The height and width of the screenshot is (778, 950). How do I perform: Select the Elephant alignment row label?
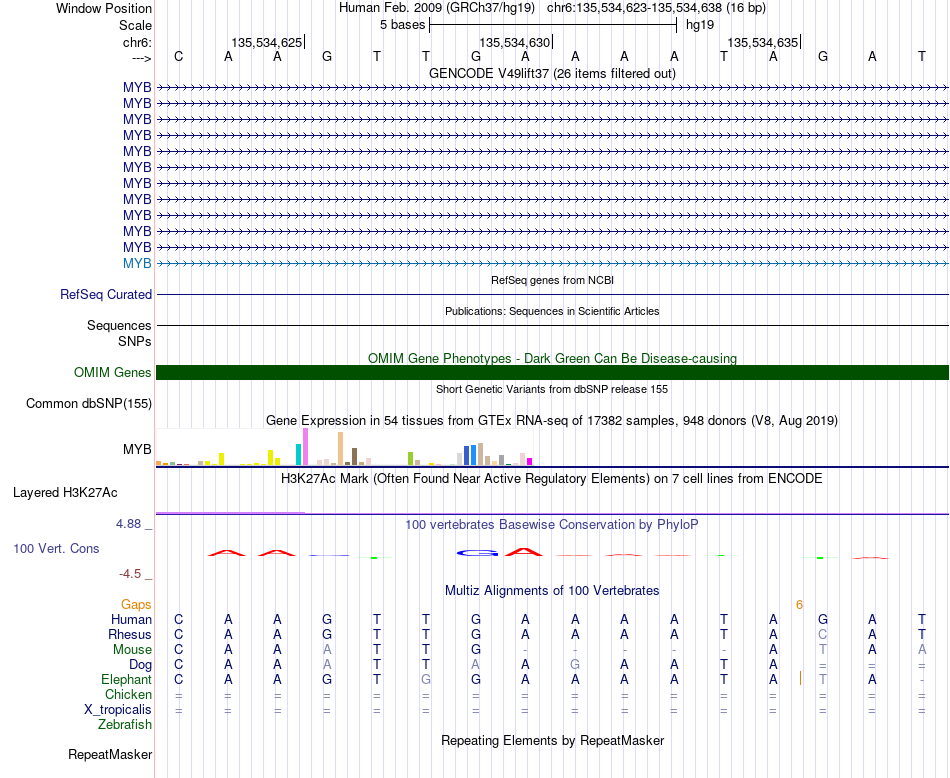pyautogui.click(x=127, y=679)
